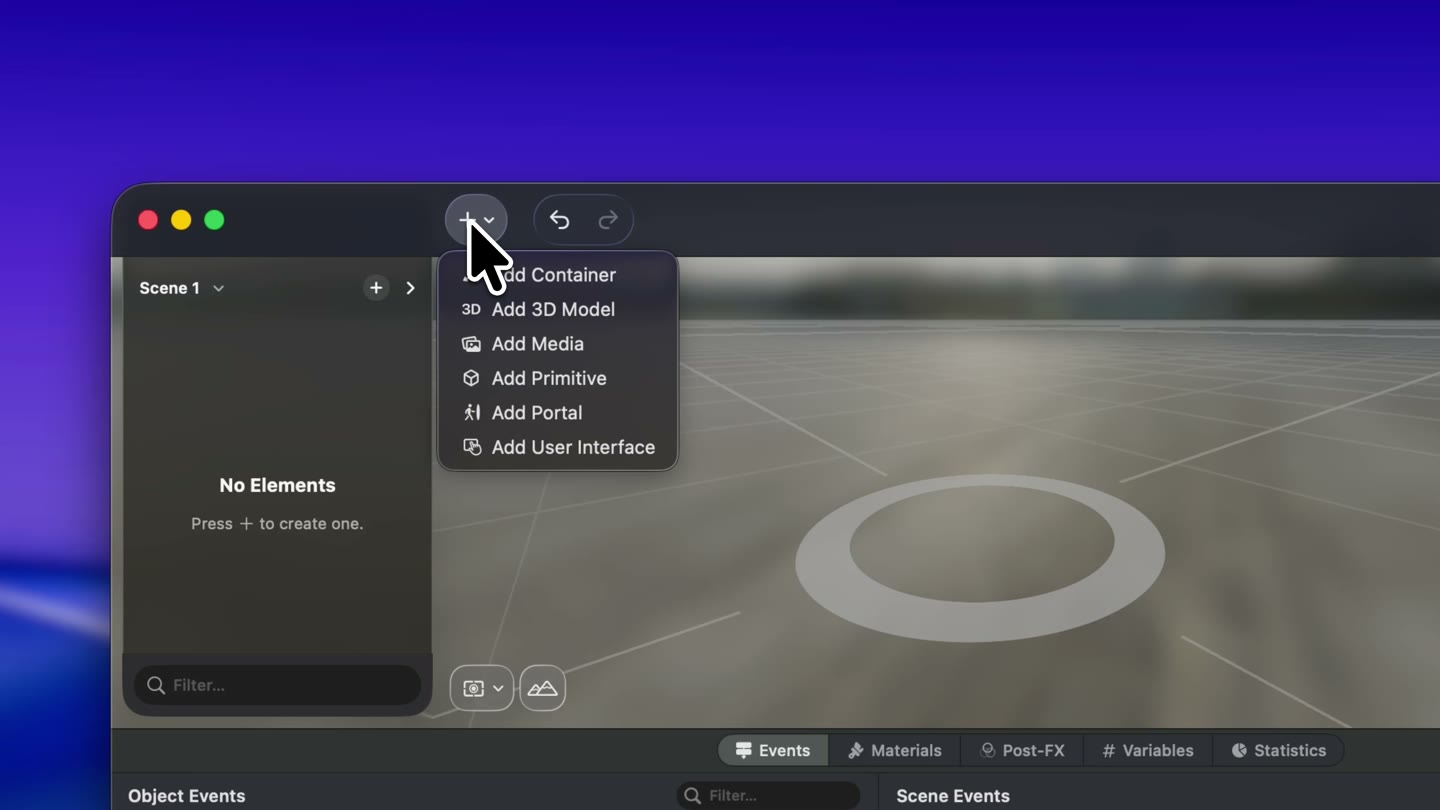Choose Add Primitive from the menu

pyautogui.click(x=557, y=378)
